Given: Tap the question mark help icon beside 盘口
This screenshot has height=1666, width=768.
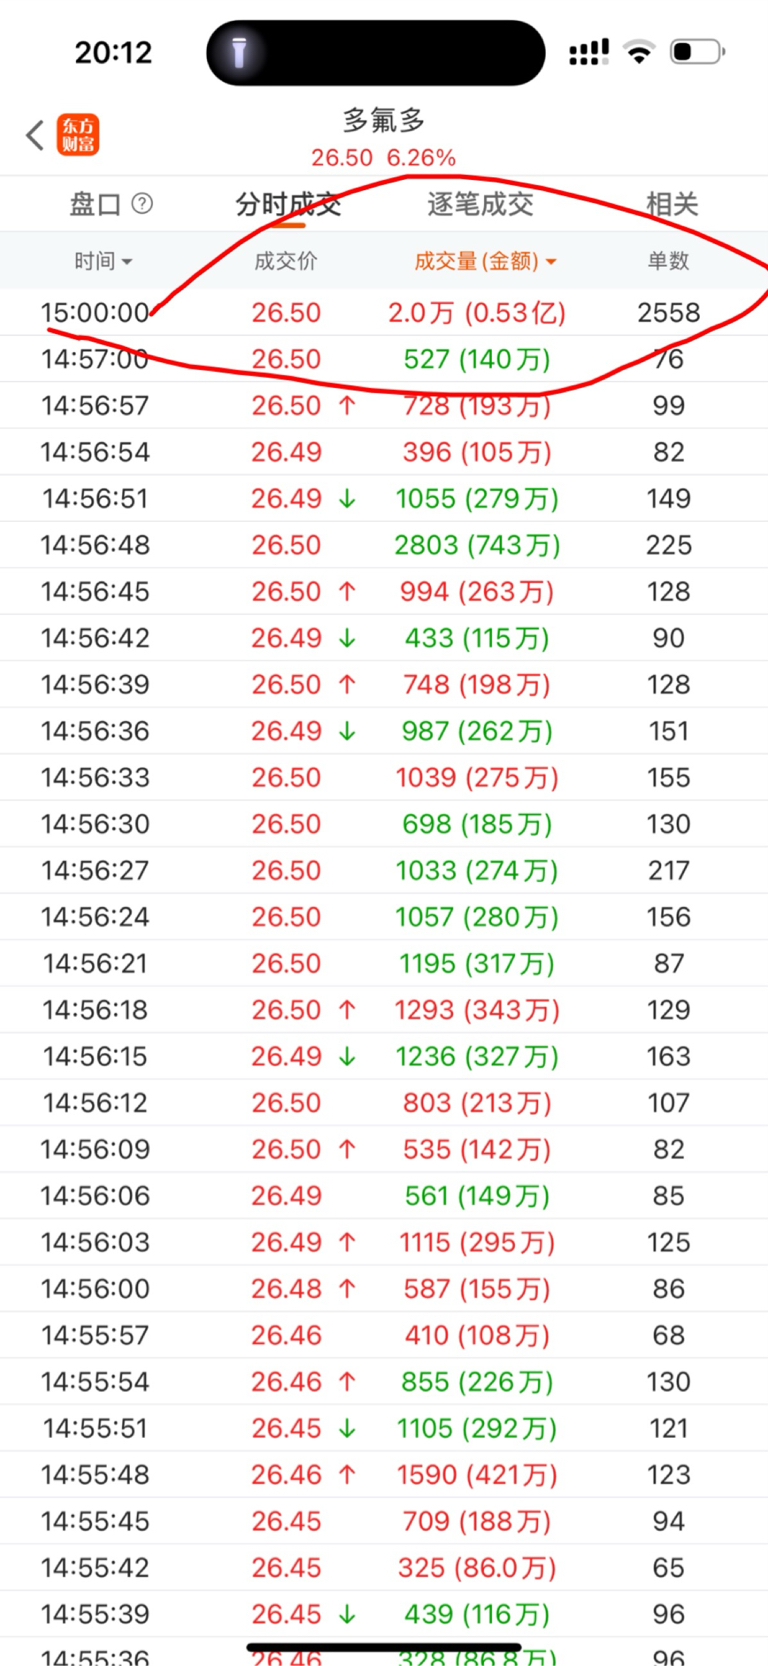Looking at the screenshot, I should (x=143, y=204).
